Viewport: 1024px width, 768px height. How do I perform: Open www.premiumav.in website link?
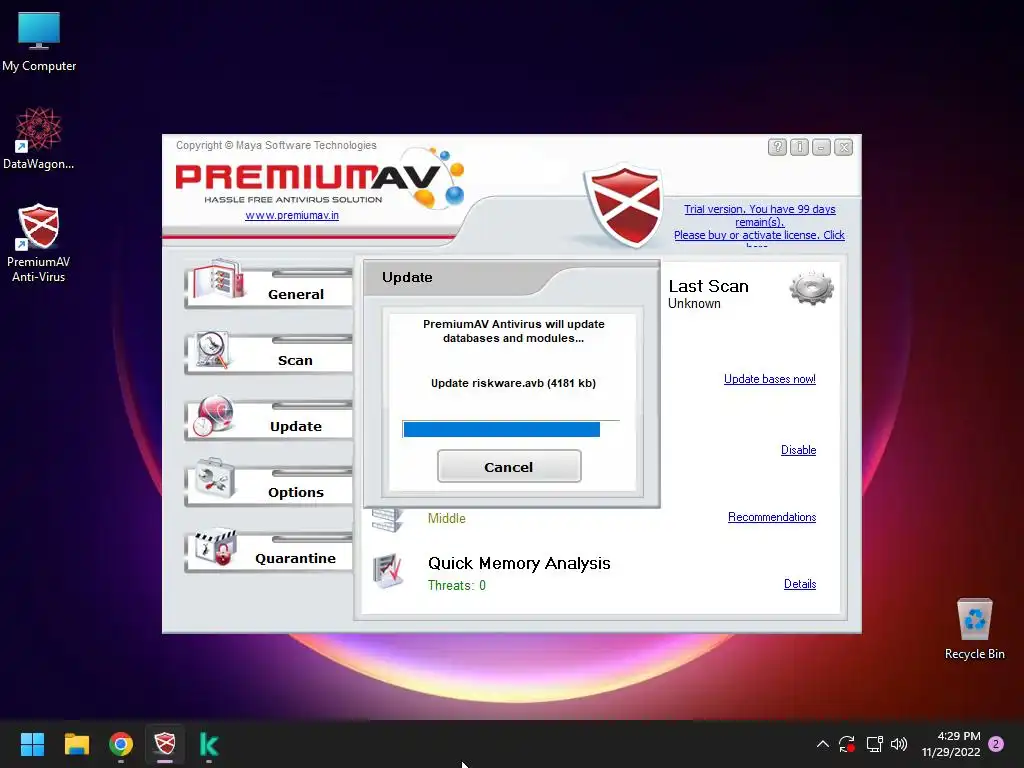click(292, 215)
